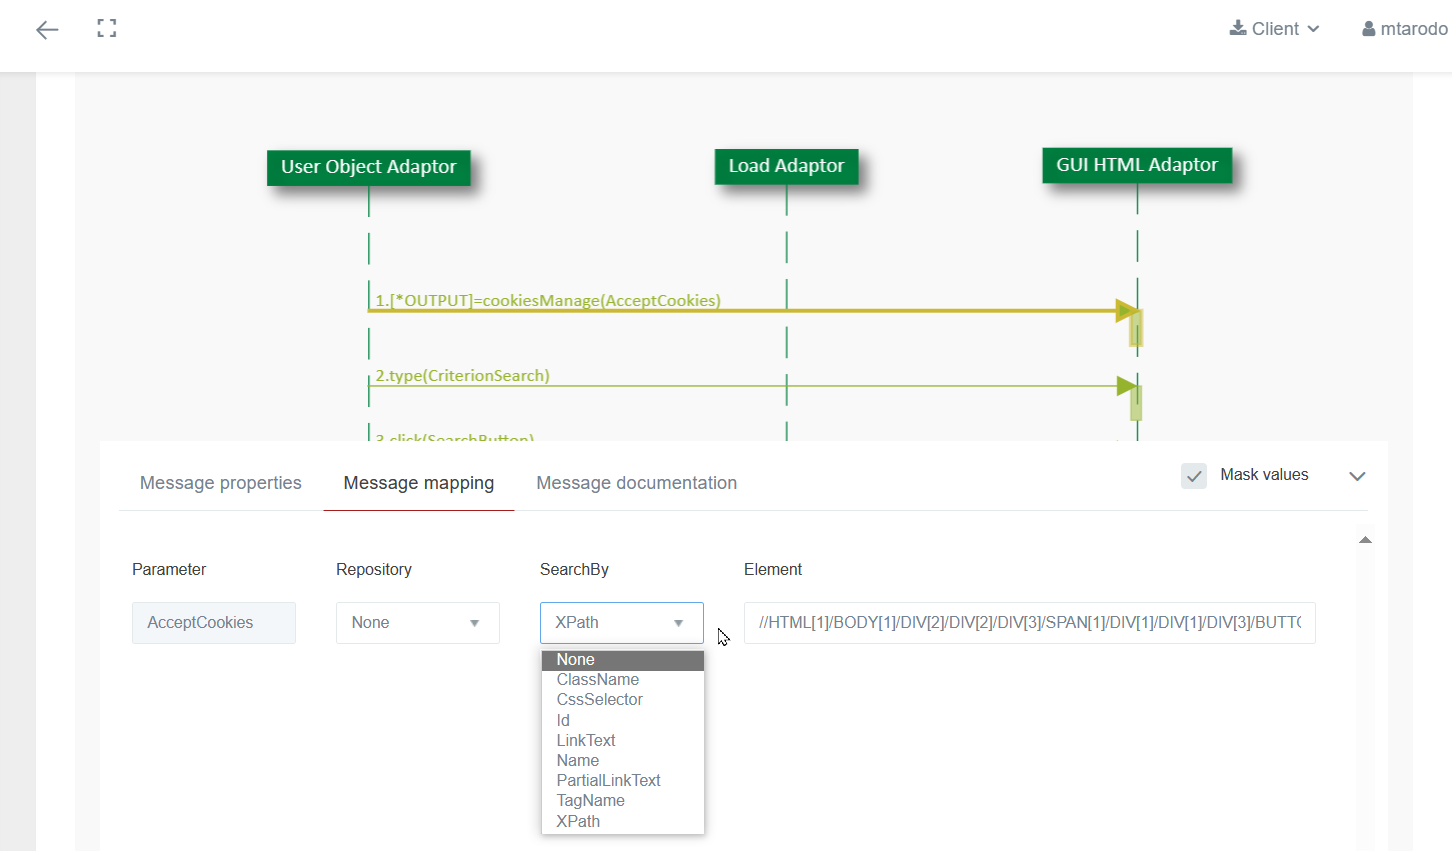The height and width of the screenshot is (851, 1452).
Task: Click the back arrow icon
Action: pyautogui.click(x=47, y=30)
